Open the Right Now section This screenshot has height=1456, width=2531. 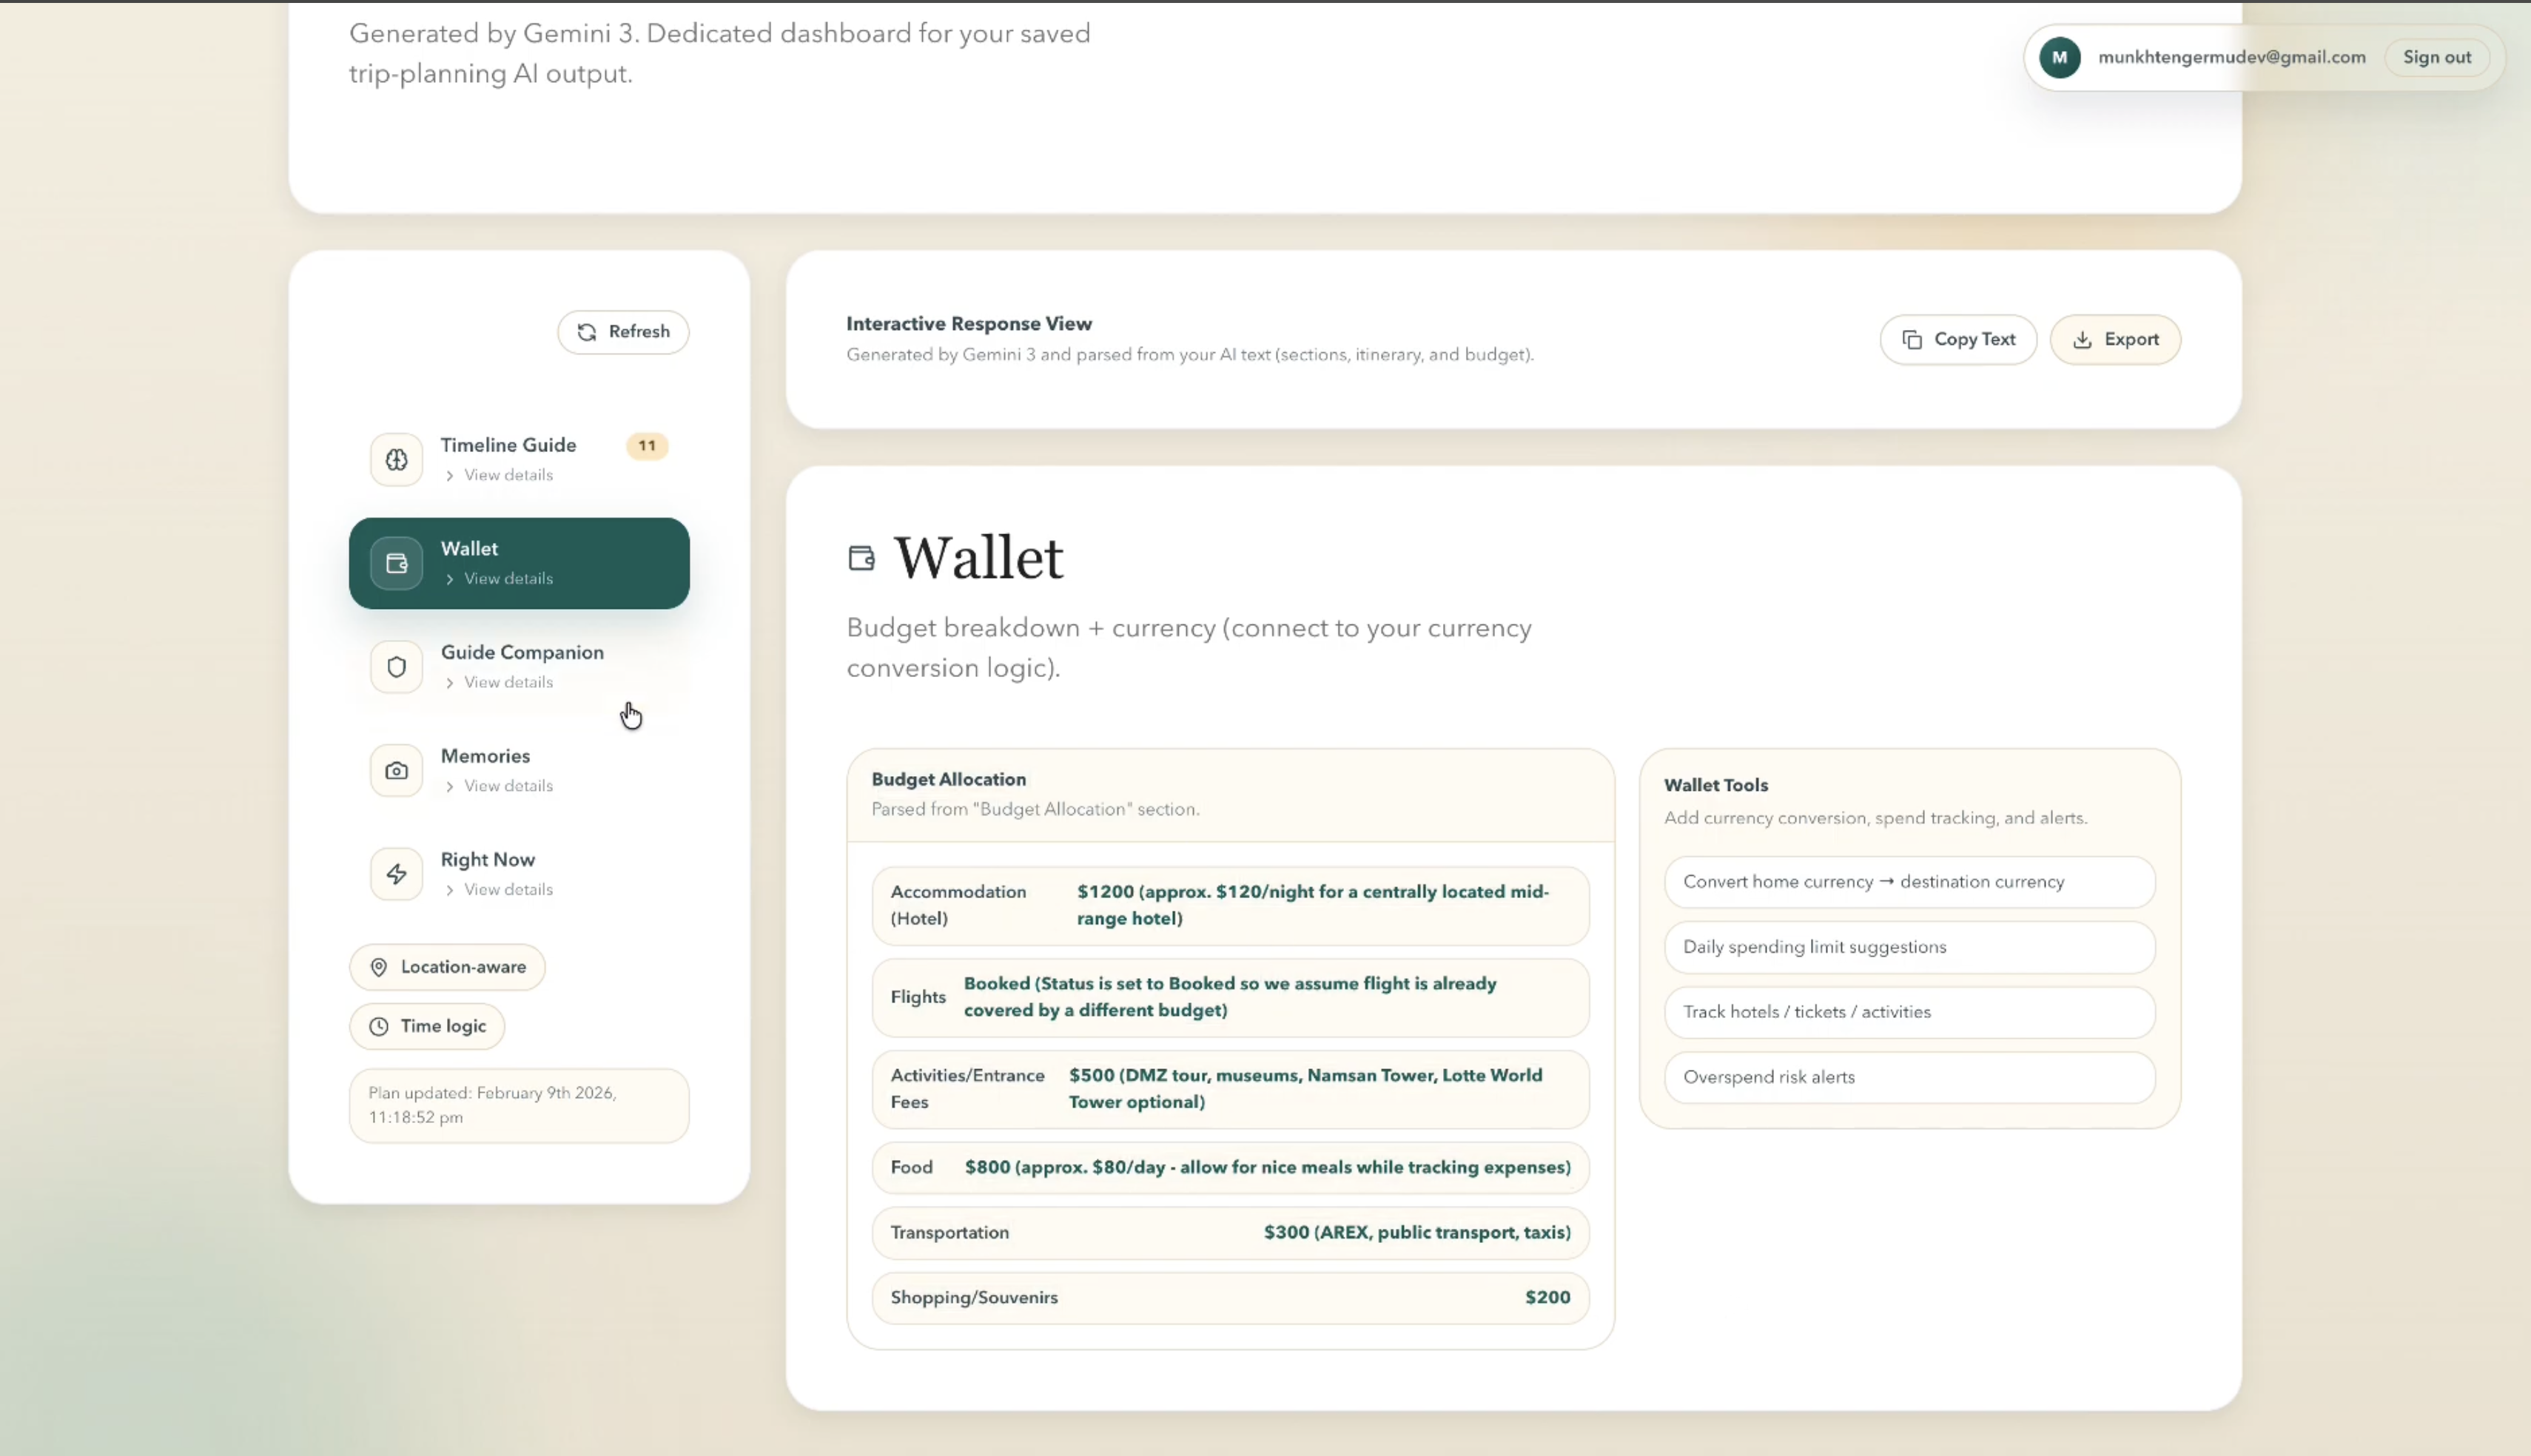coord(487,859)
